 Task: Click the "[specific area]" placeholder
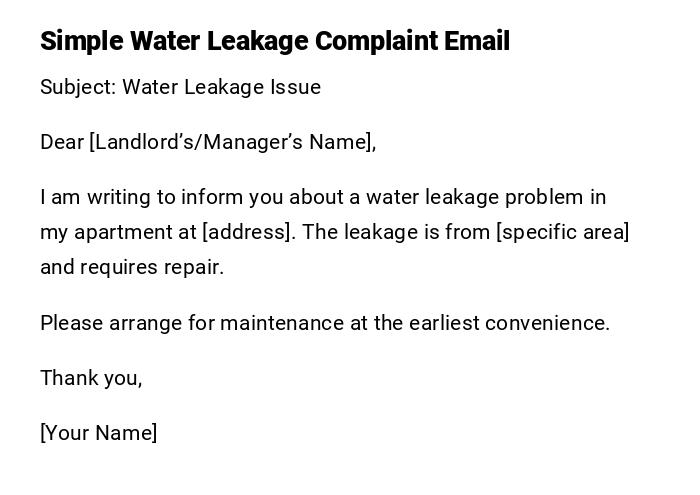(563, 232)
